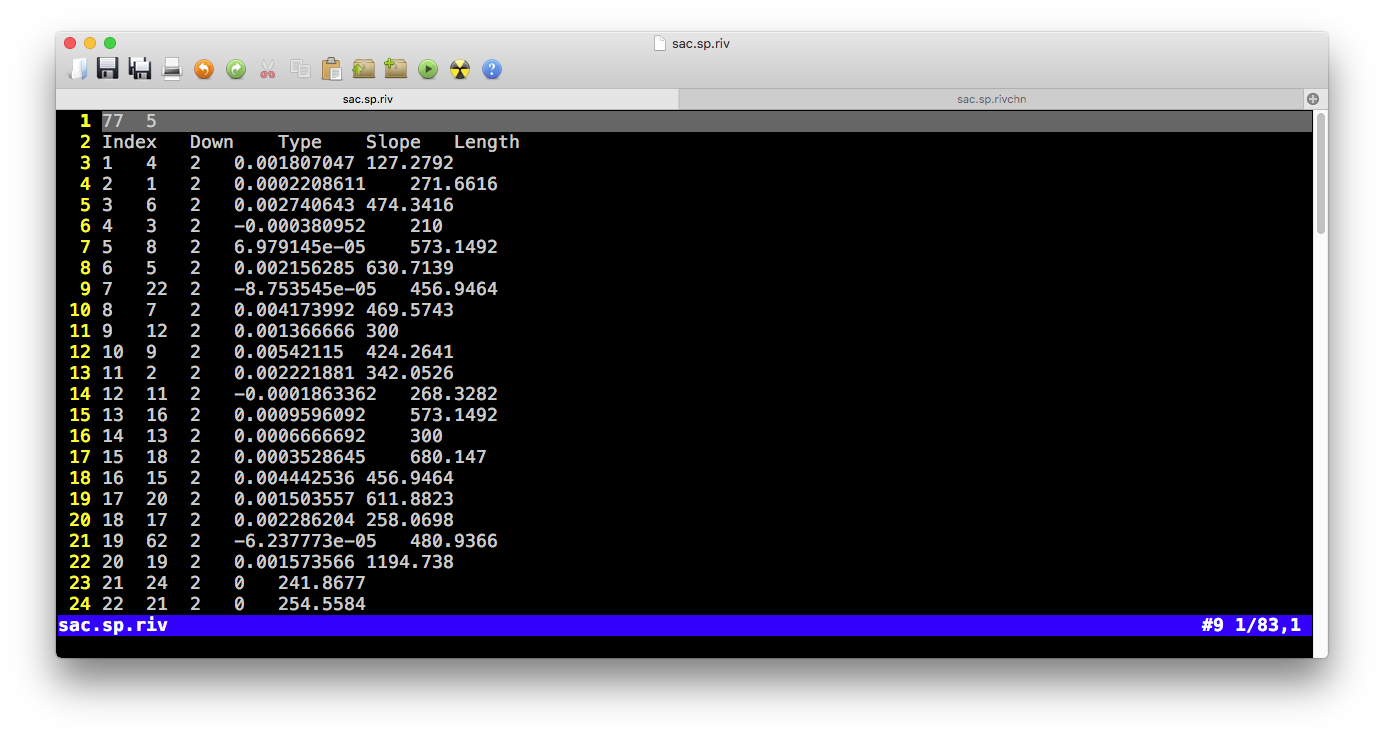Switch to the sac.sp.riv tab
The image size is (1384, 738).
tap(367, 99)
